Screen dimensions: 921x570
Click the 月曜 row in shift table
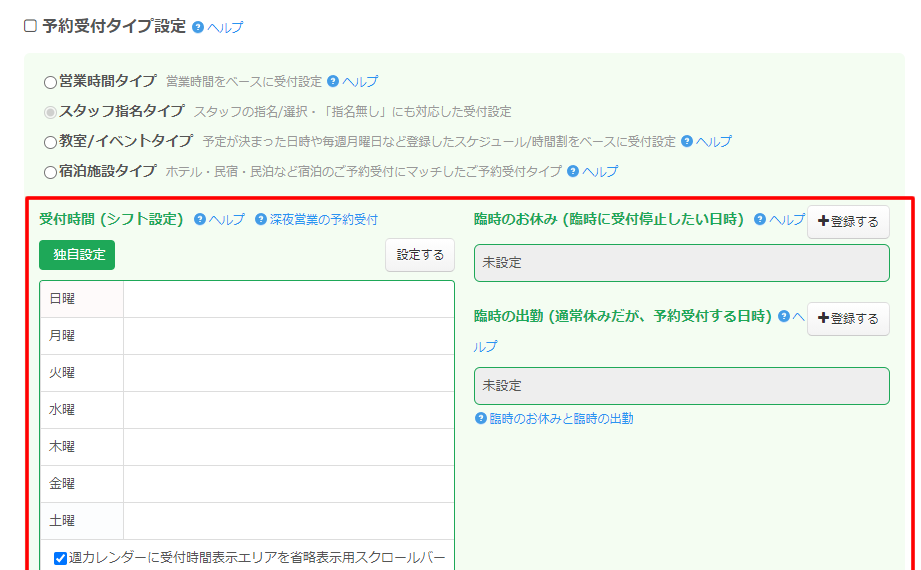tap(246, 336)
